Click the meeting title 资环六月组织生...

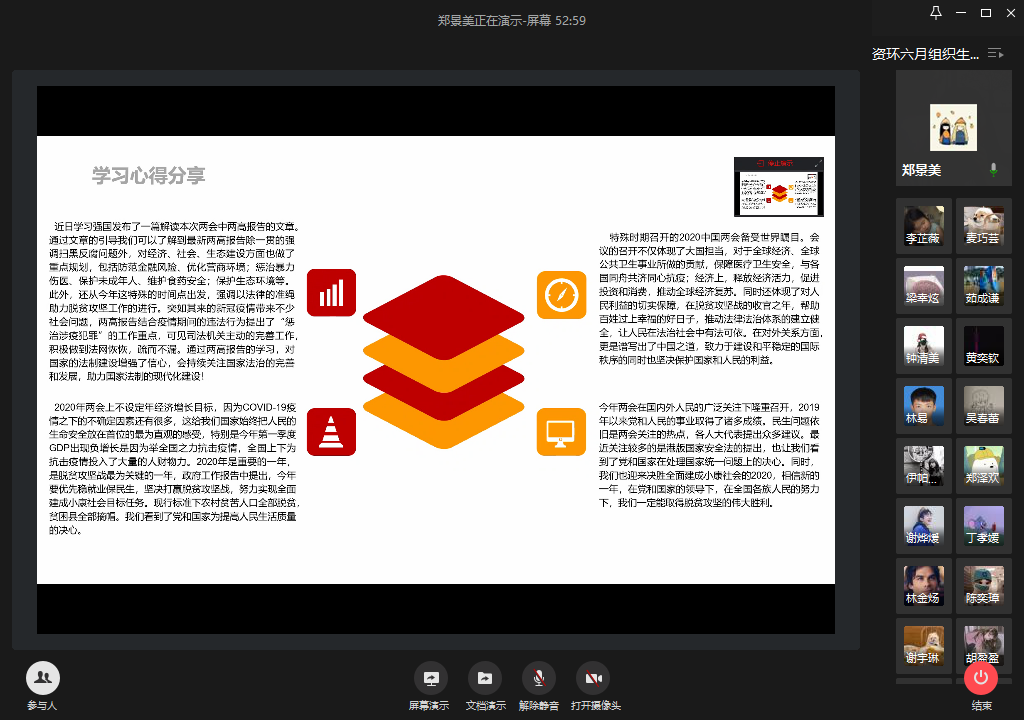click(925, 54)
